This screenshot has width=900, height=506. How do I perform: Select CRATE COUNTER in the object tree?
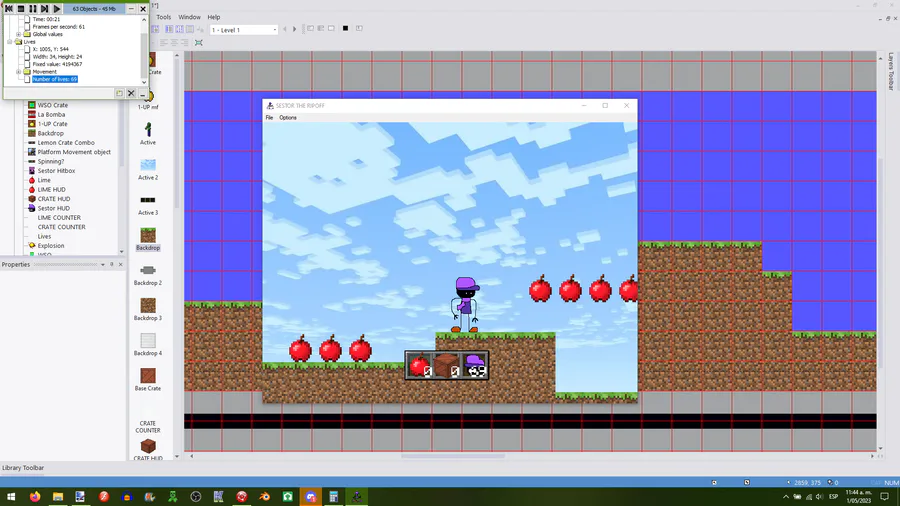coord(61,227)
